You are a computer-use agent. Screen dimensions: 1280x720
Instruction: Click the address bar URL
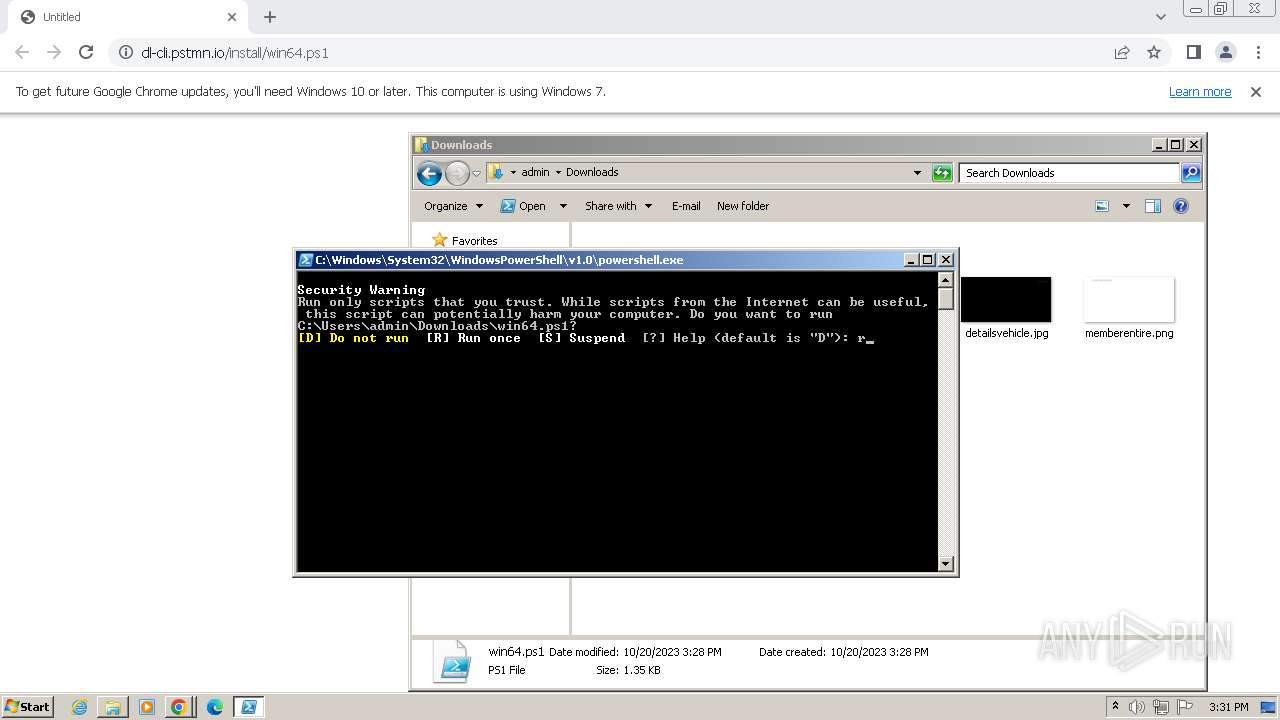click(235, 52)
